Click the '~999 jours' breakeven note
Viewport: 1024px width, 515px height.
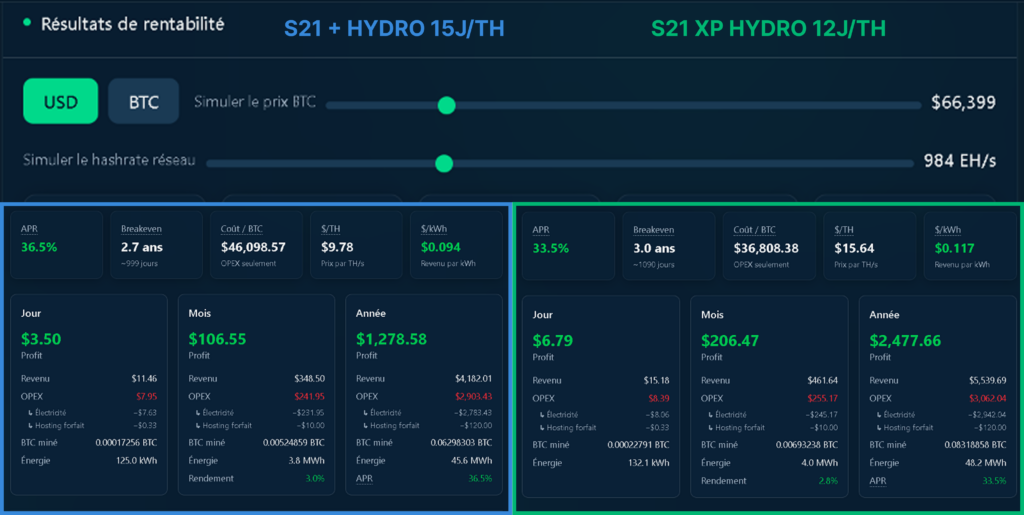point(139,263)
